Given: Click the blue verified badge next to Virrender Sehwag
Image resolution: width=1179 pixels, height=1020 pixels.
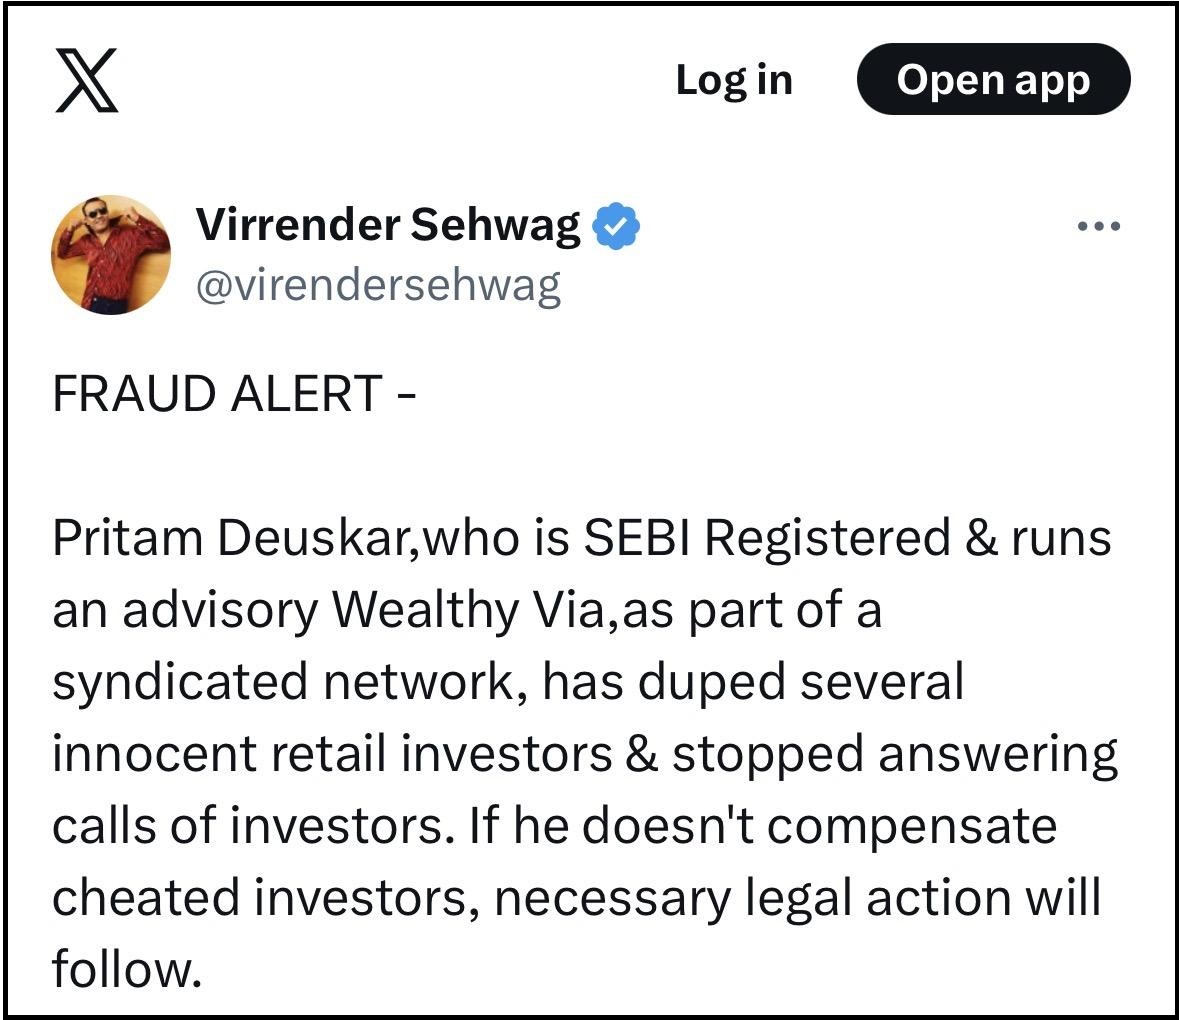Looking at the screenshot, I should point(614,225).
